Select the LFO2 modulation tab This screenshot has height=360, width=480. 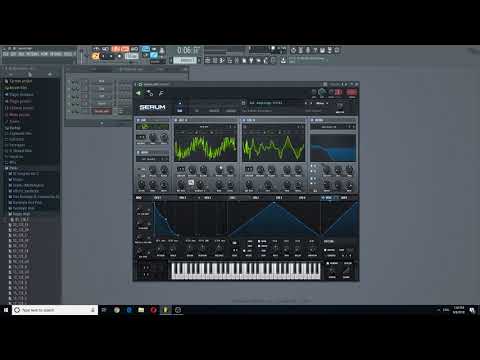tap(256, 198)
